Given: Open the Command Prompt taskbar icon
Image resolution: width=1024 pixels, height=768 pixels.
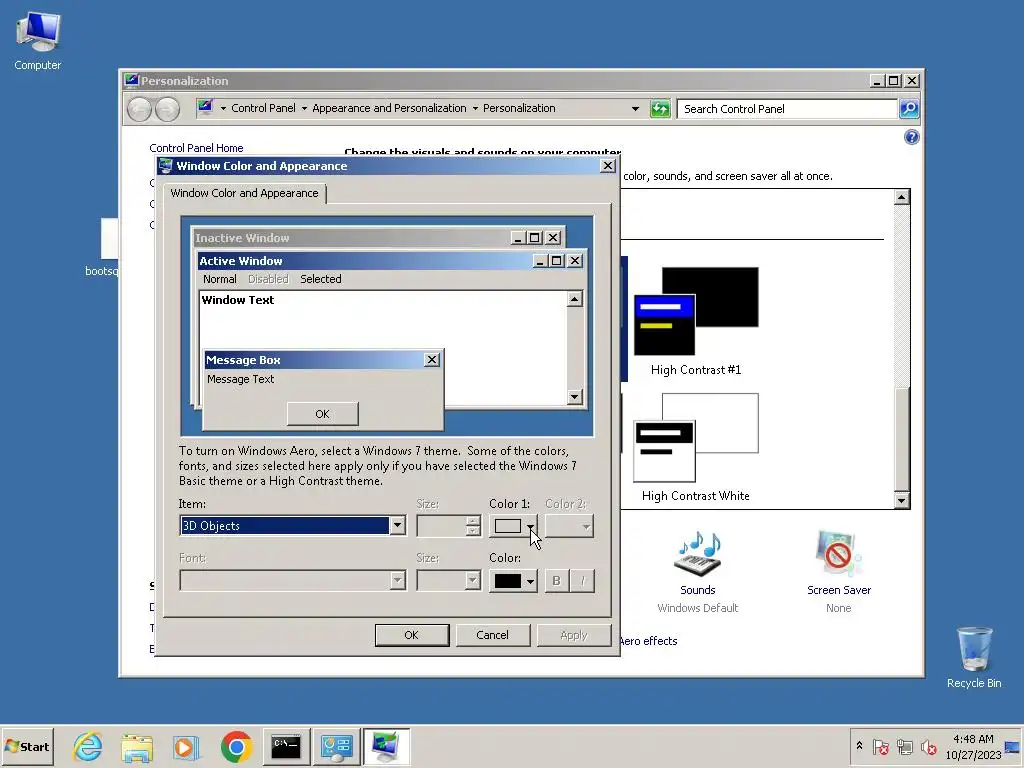Looking at the screenshot, I should (286, 746).
